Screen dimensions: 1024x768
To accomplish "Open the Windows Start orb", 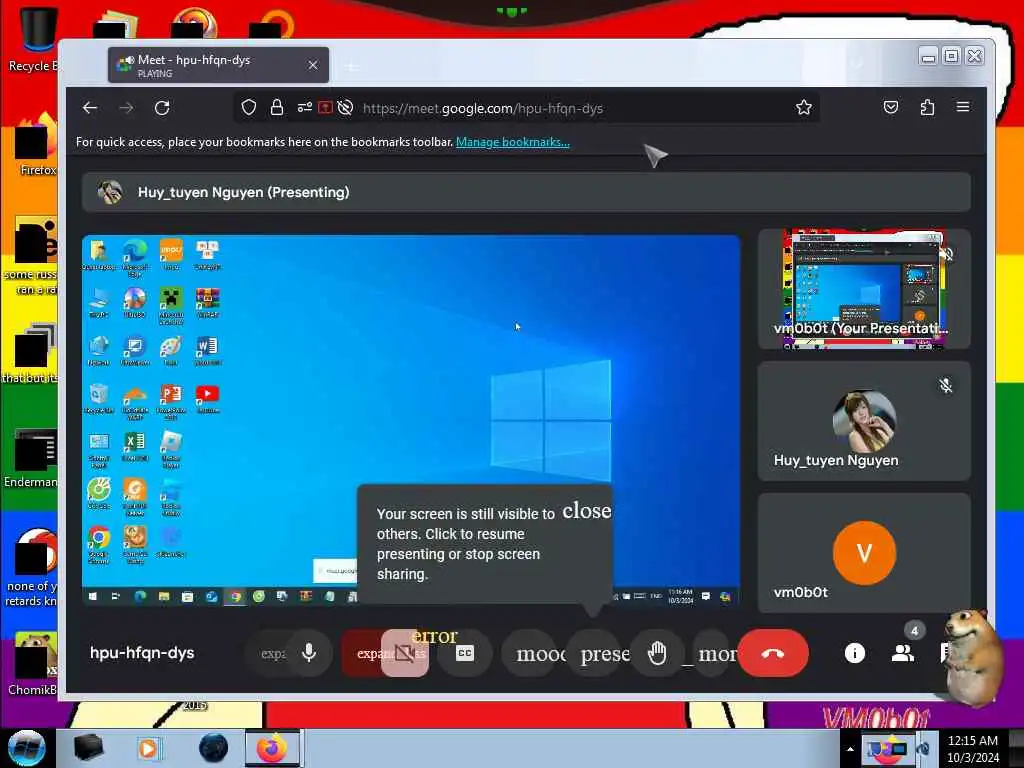I will pos(26,748).
